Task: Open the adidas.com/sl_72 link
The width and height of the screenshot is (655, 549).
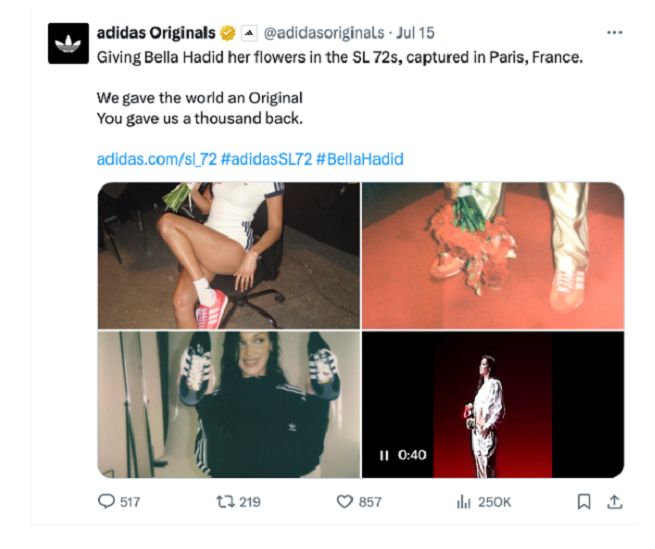Action: (156, 159)
